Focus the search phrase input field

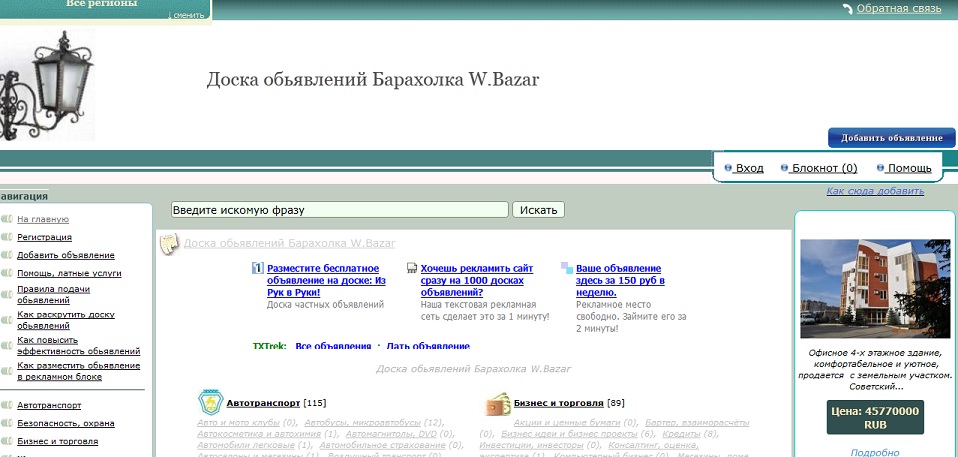[340, 210]
